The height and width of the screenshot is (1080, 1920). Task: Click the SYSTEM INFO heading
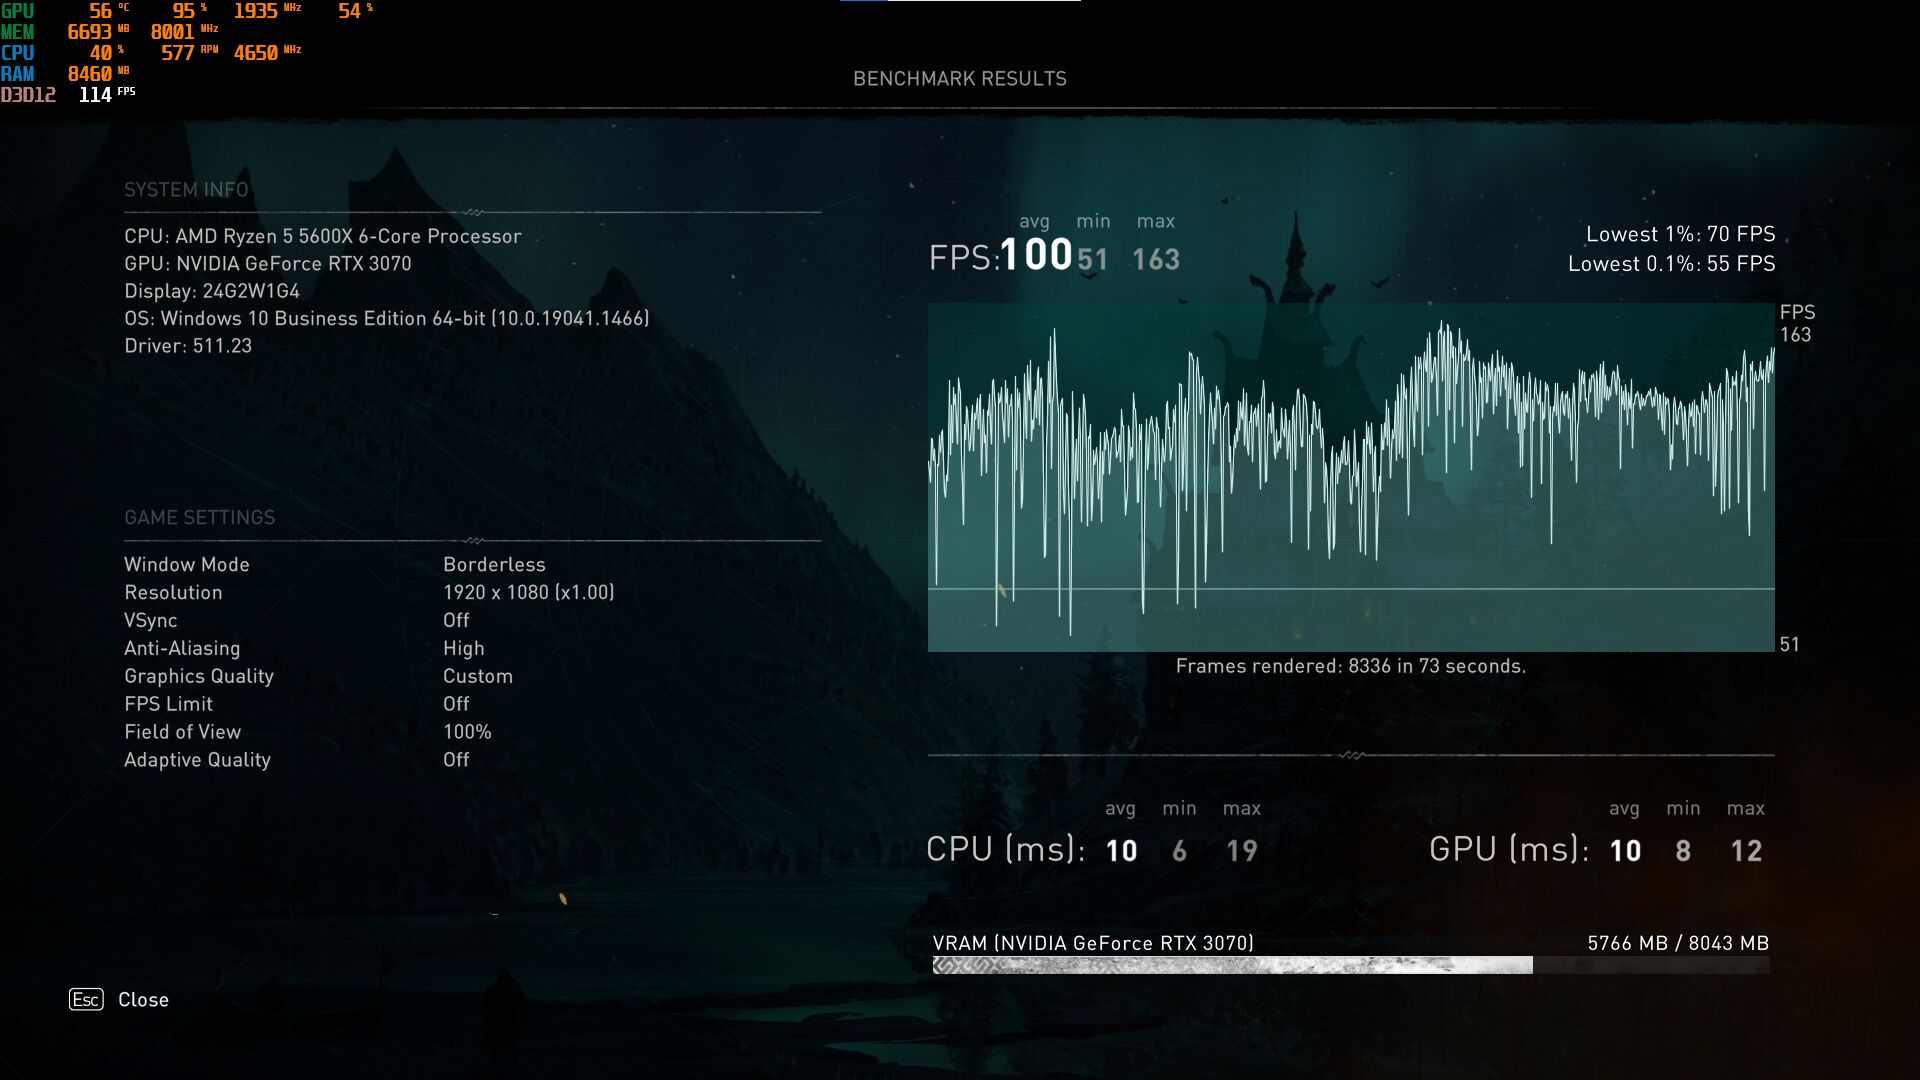coord(186,189)
